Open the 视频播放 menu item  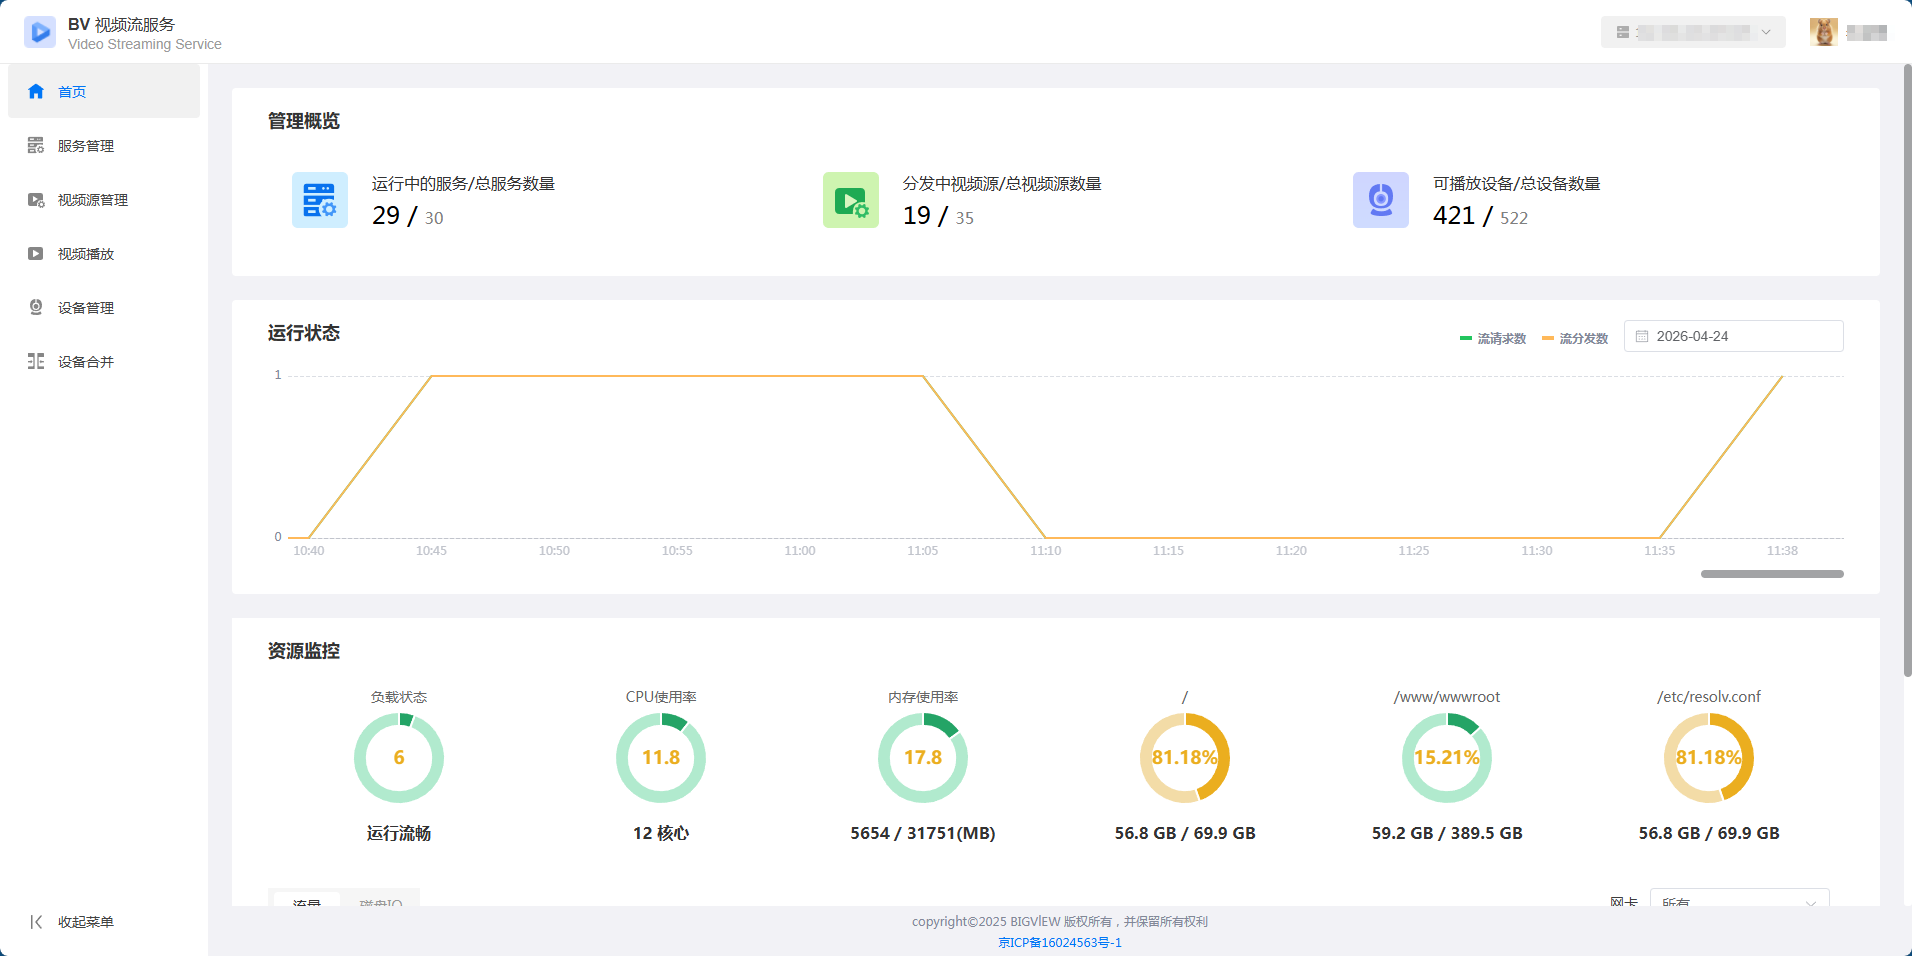point(104,253)
